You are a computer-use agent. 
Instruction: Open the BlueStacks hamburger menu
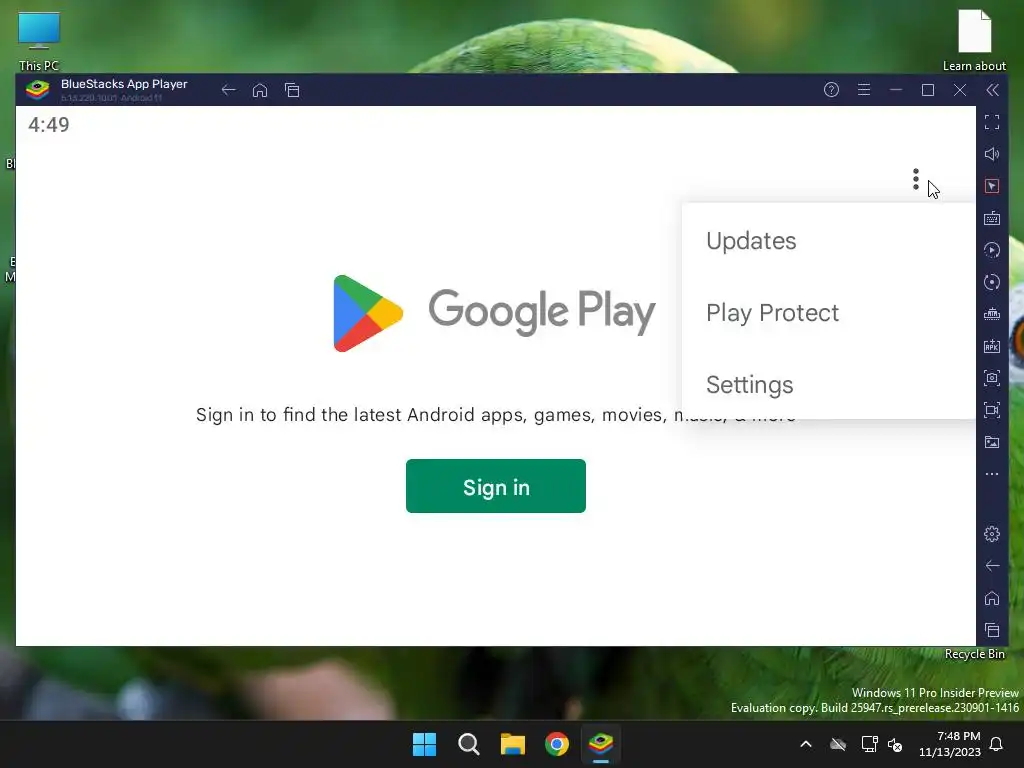pos(863,89)
